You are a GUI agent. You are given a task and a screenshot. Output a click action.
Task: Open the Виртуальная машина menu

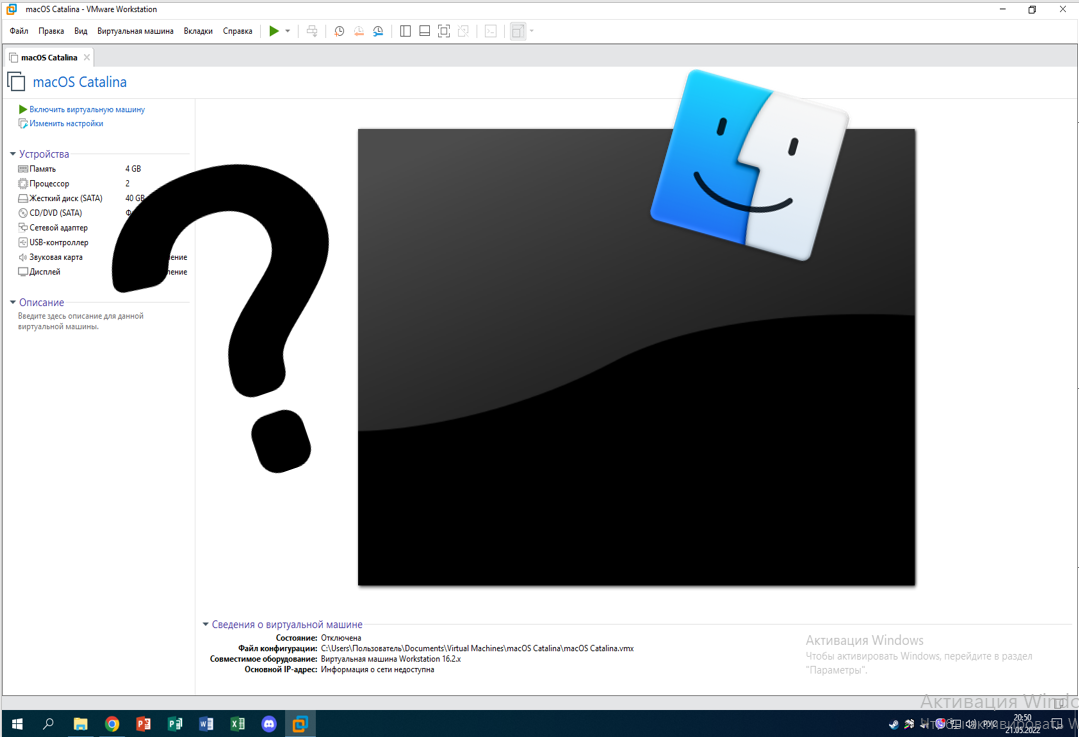click(x=135, y=31)
